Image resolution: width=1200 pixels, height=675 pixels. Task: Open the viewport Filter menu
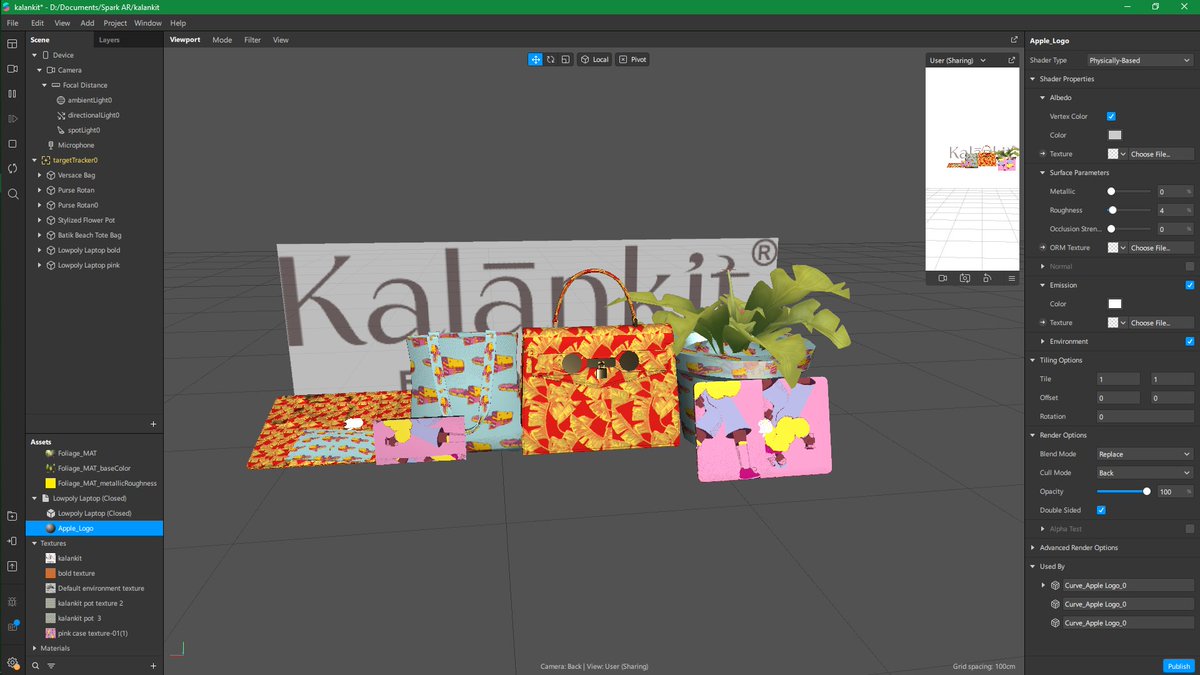(252, 40)
